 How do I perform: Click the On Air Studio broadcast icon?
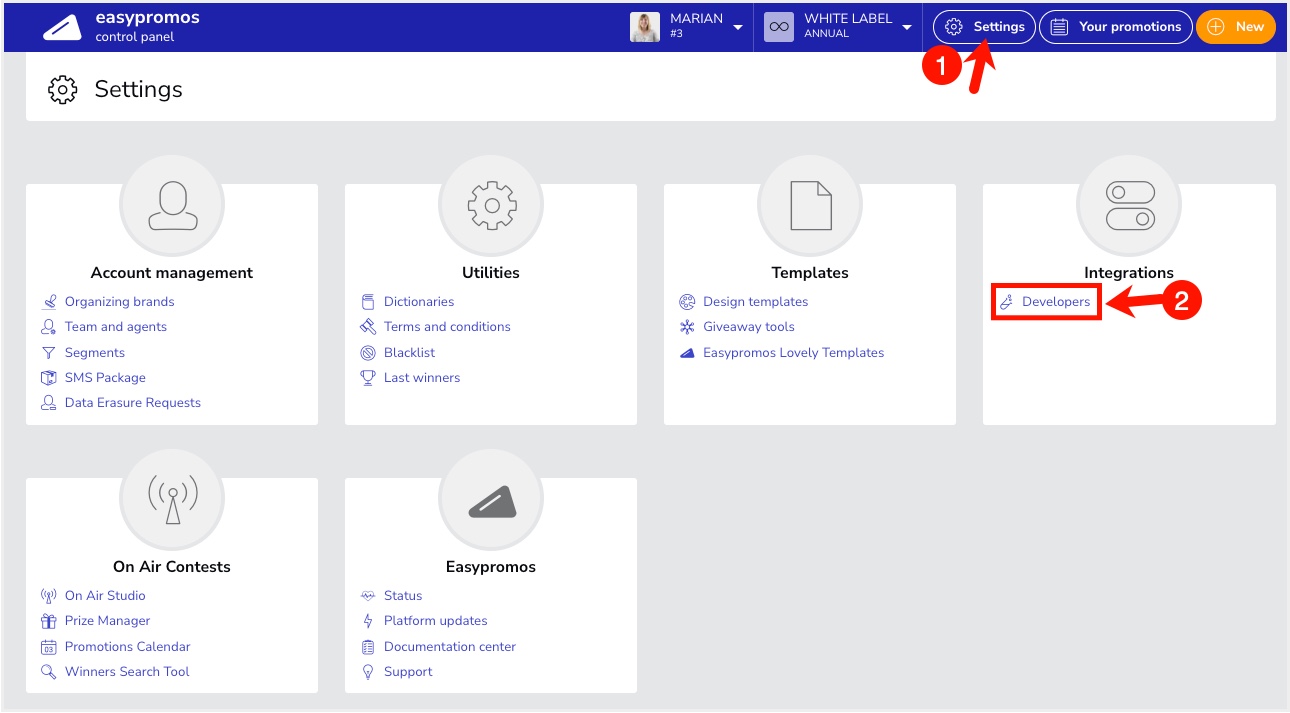coord(48,596)
